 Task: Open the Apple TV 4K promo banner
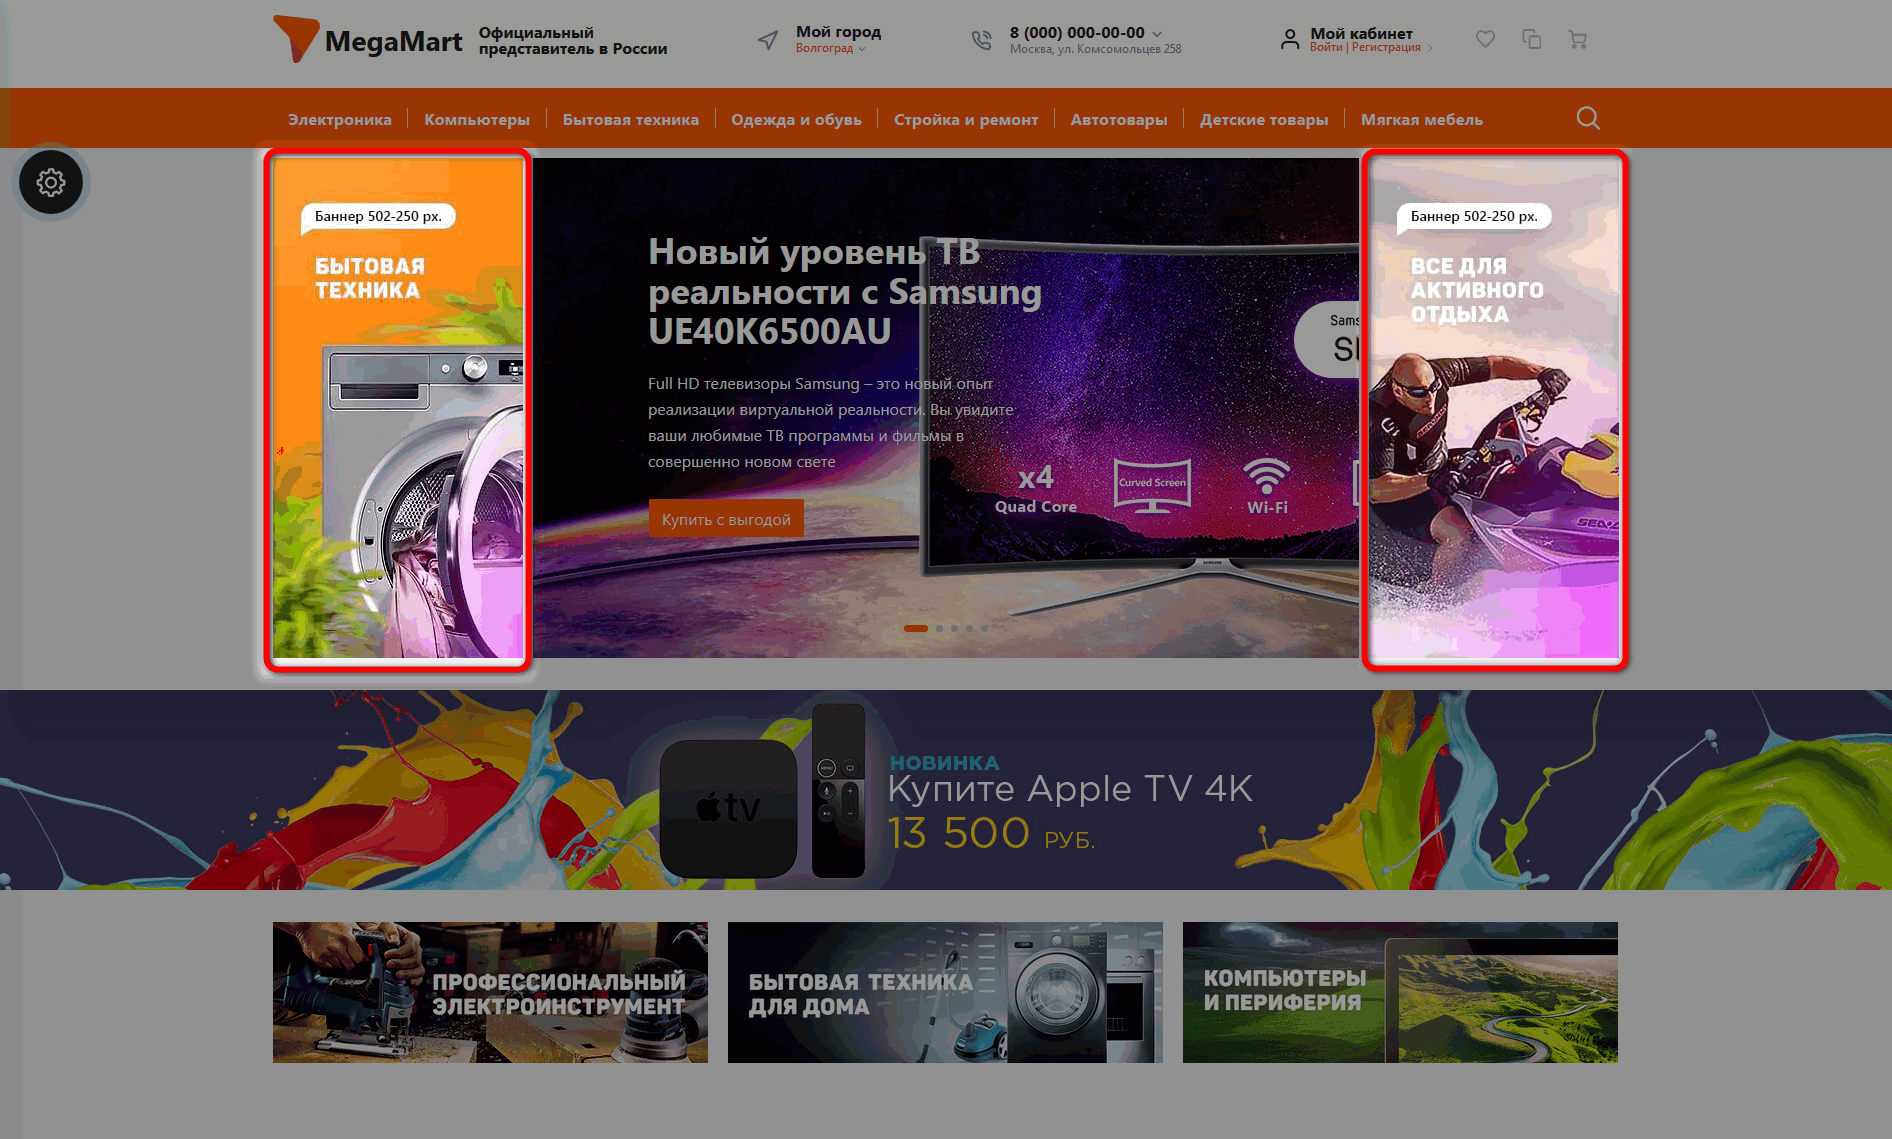tap(946, 790)
